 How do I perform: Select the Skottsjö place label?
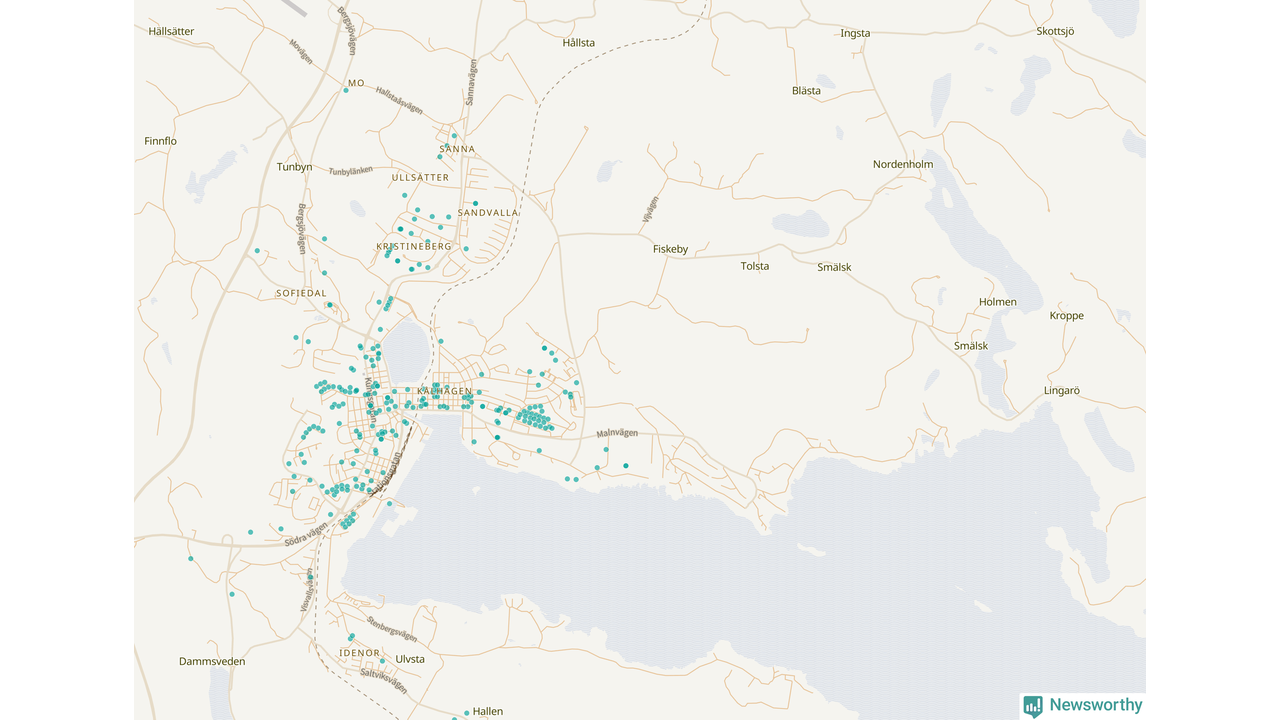(x=1055, y=31)
